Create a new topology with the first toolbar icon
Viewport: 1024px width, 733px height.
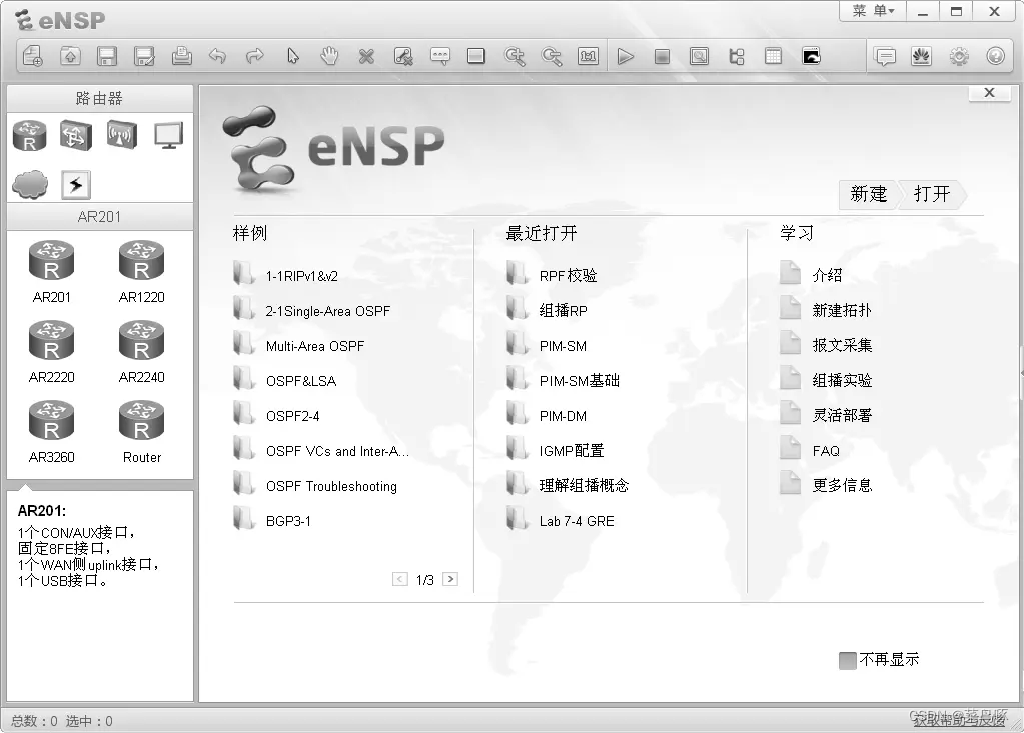31,56
